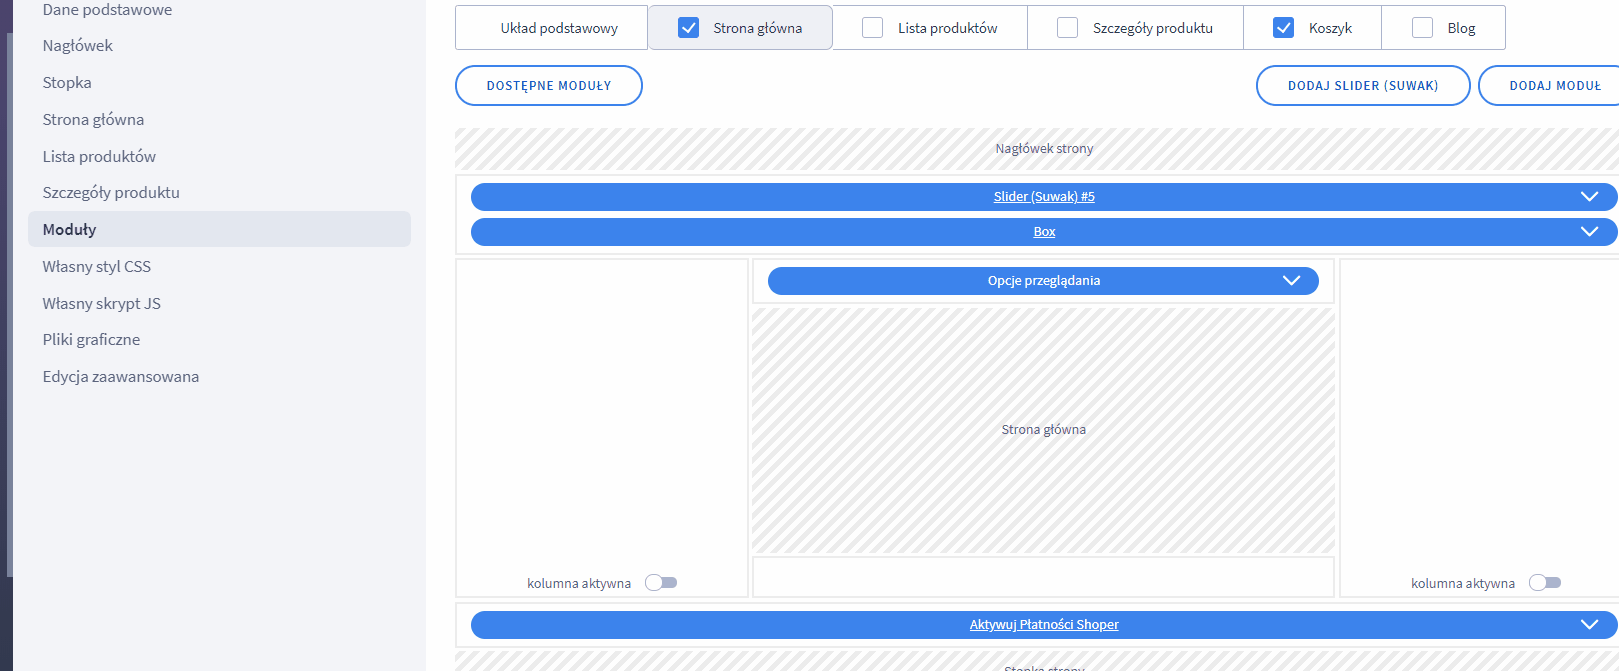Check the Blog checkbox

coord(1422,28)
